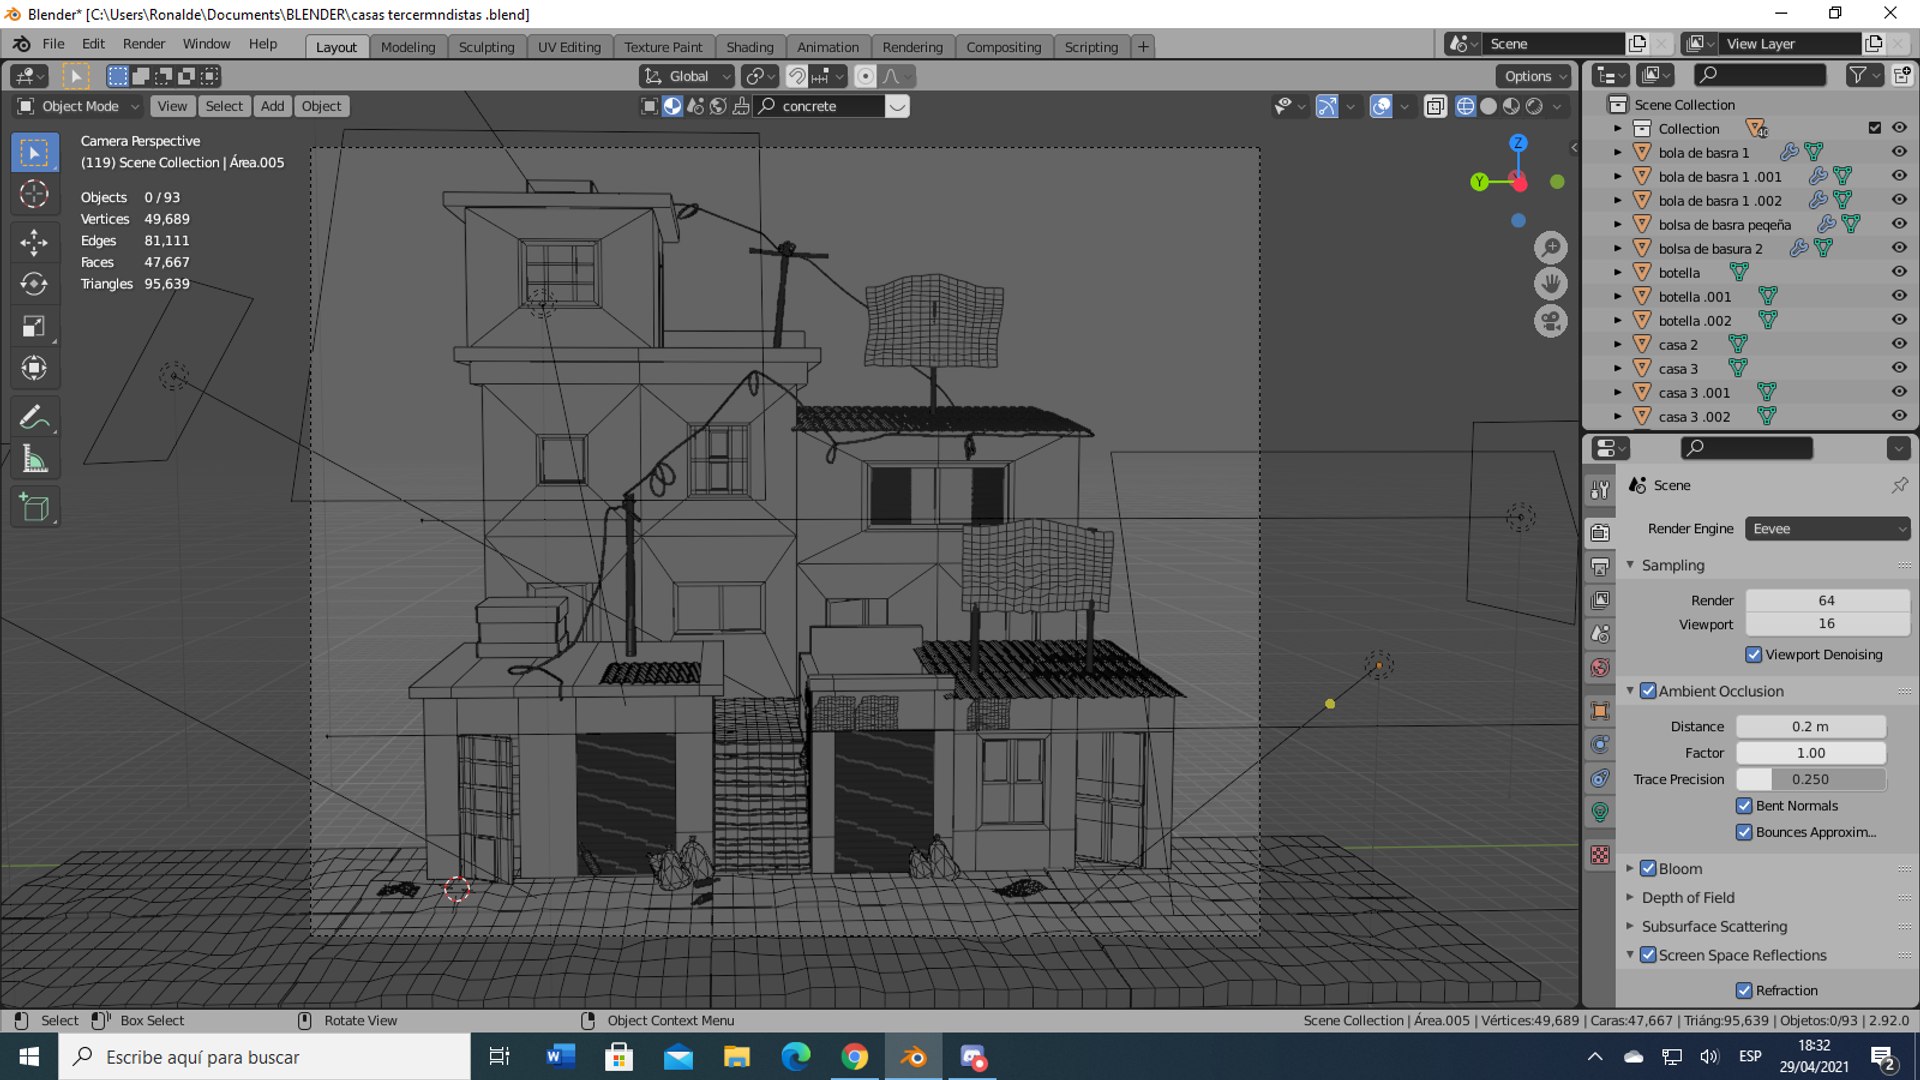Viewport: 1920px width, 1080px height.
Task: Open Object properties tab icon
Action: 1600,711
